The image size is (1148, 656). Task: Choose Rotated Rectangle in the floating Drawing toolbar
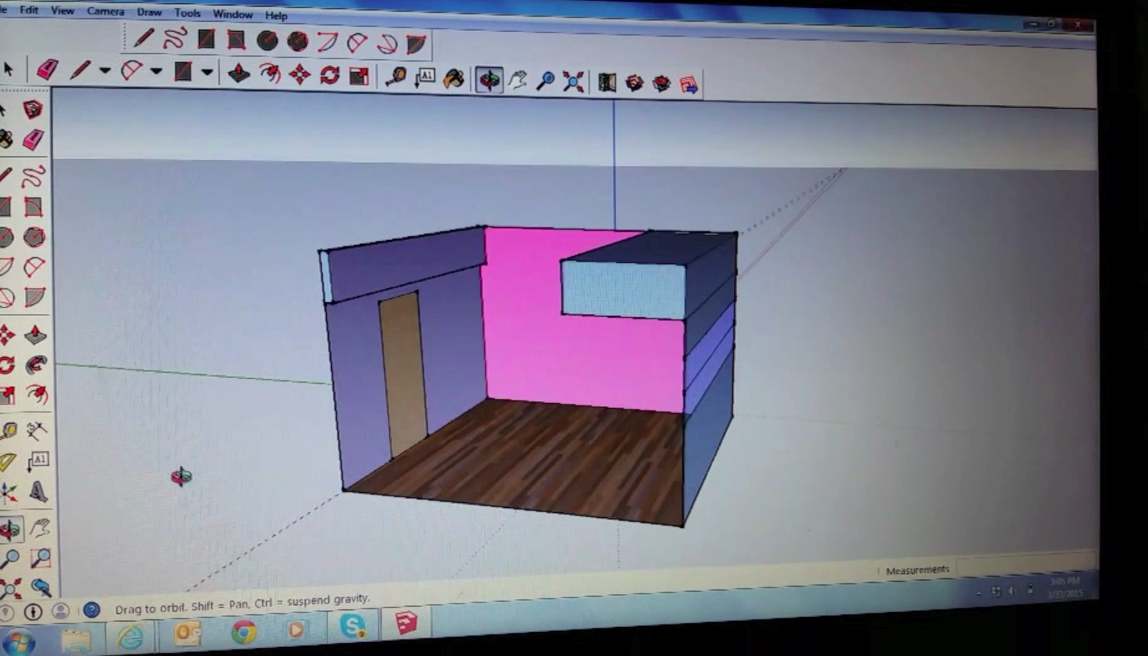point(236,40)
